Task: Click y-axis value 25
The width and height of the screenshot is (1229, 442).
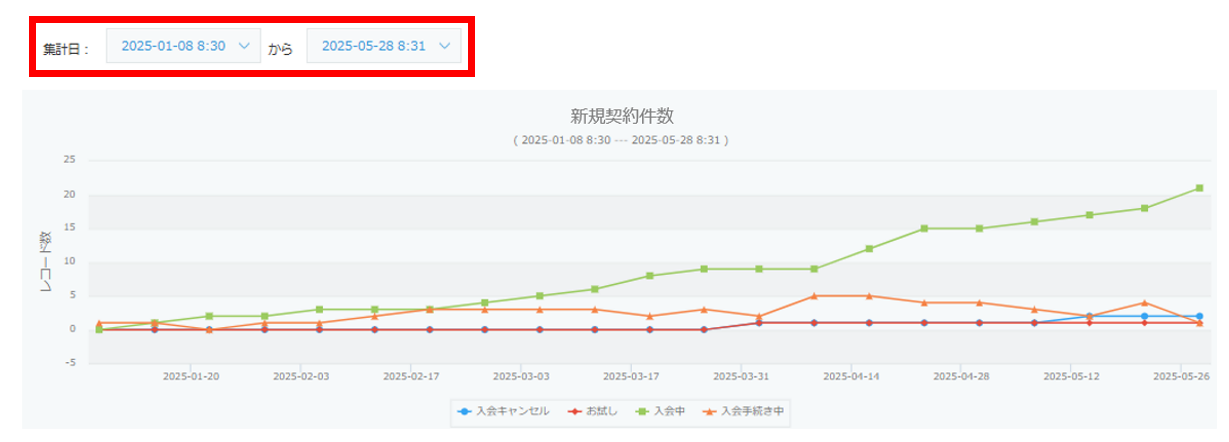Action: point(69,160)
